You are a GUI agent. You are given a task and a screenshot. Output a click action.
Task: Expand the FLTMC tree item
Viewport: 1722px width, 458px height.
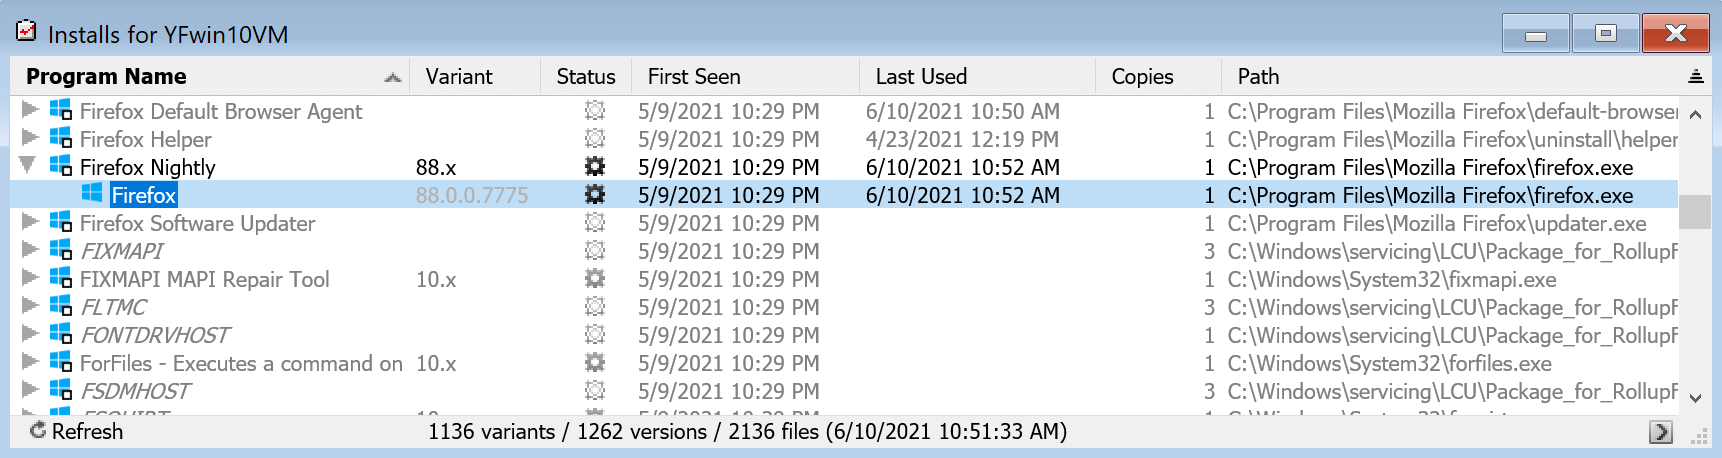point(29,306)
